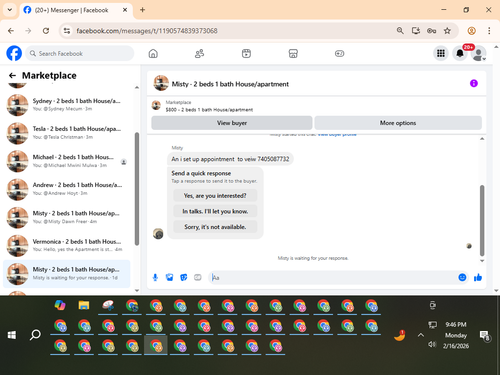Show hidden system tray icons
Viewport: 500px width, 375px height.
point(421,335)
